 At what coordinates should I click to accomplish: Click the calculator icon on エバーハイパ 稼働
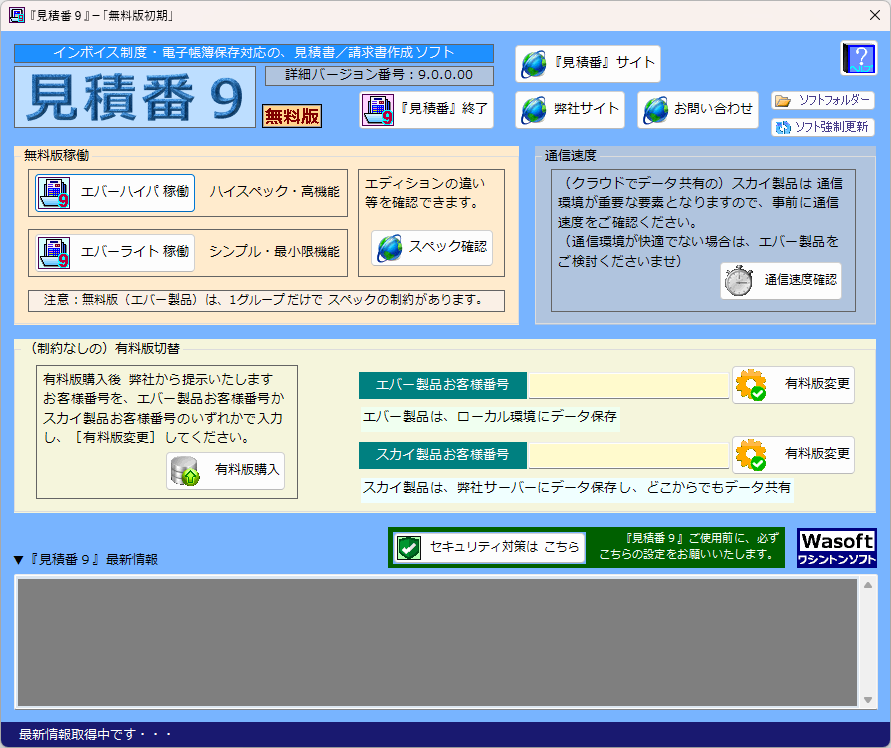(x=54, y=193)
